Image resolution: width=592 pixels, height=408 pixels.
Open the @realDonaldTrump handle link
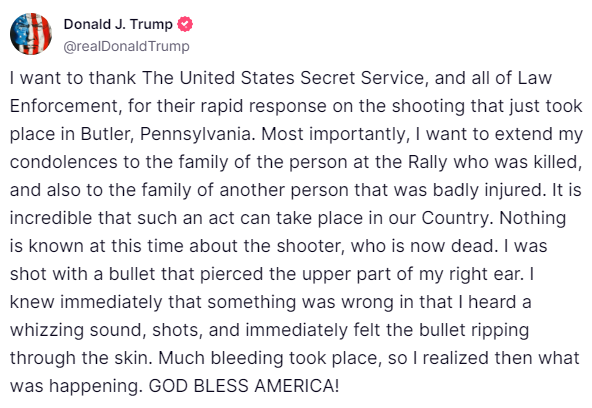pyautogui.click(x=126, y=46)
